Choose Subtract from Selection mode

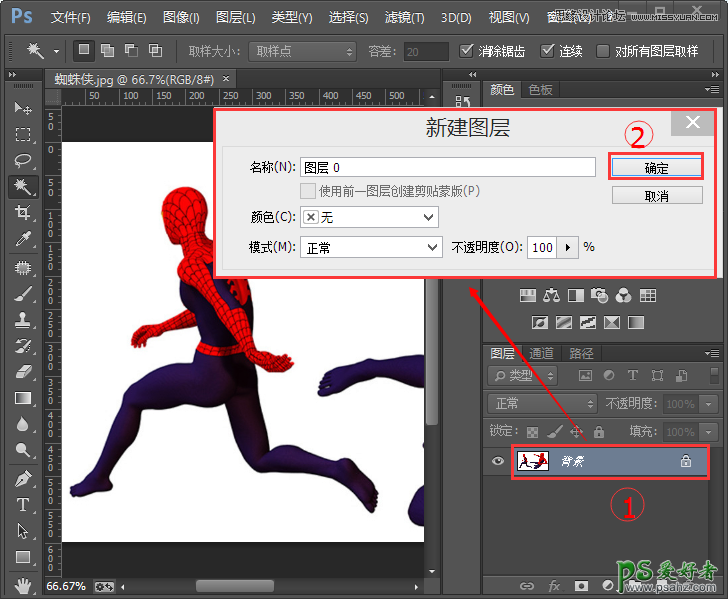[131, 50]
